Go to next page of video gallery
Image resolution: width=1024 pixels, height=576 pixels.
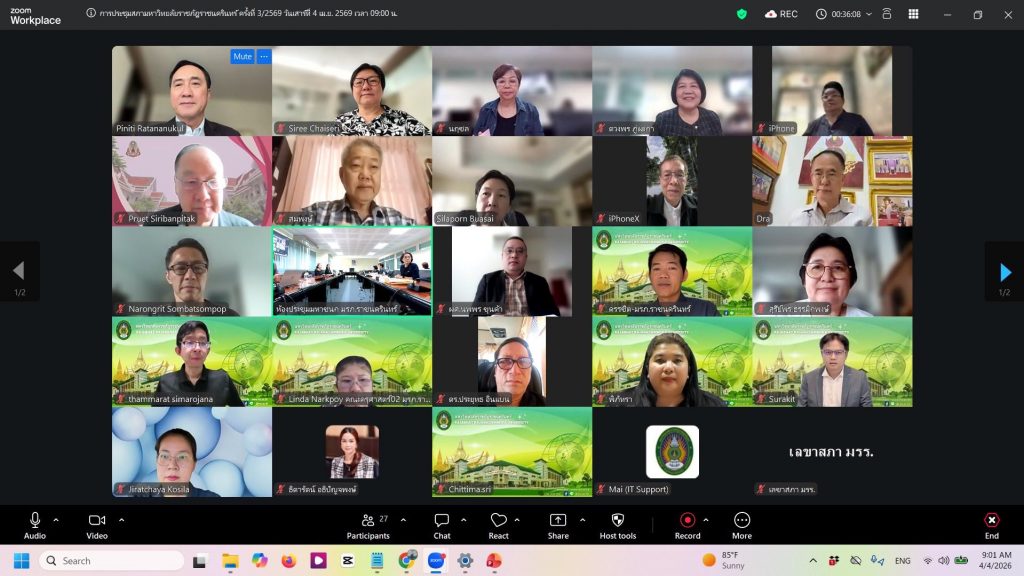1005,272
